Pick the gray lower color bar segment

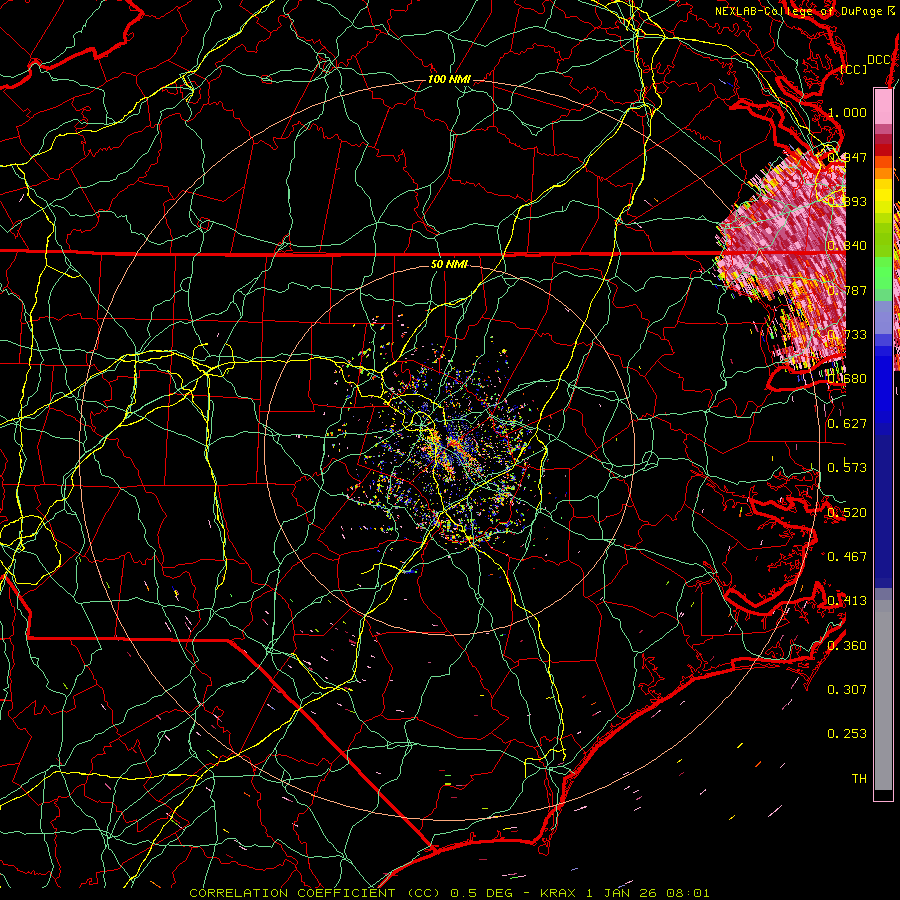(883, 695)
